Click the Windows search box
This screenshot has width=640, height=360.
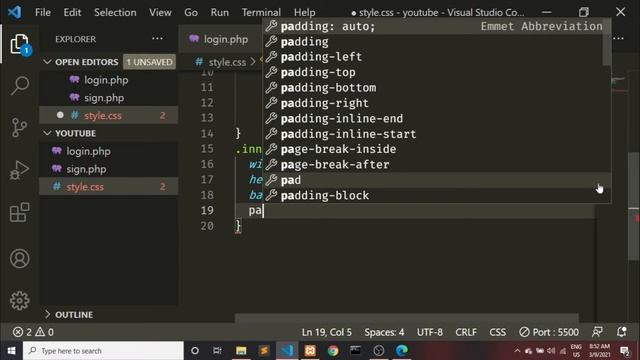point(103,351)
